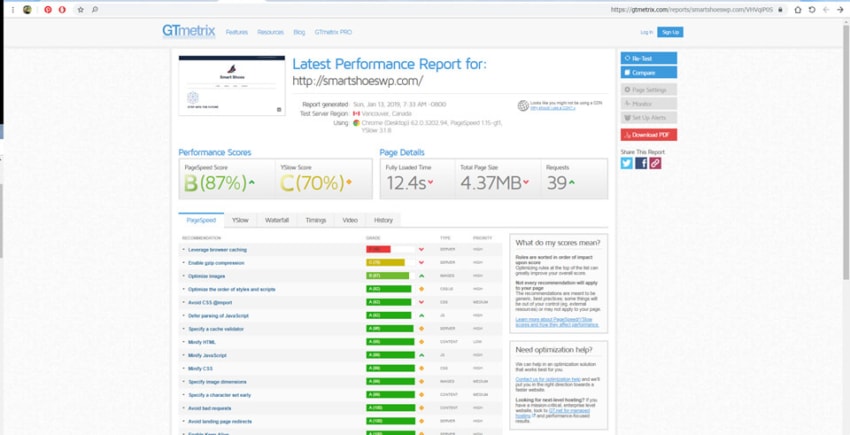Open the Waterfall tab
This screenshot has width=850, height=435.
coord(276,220)
